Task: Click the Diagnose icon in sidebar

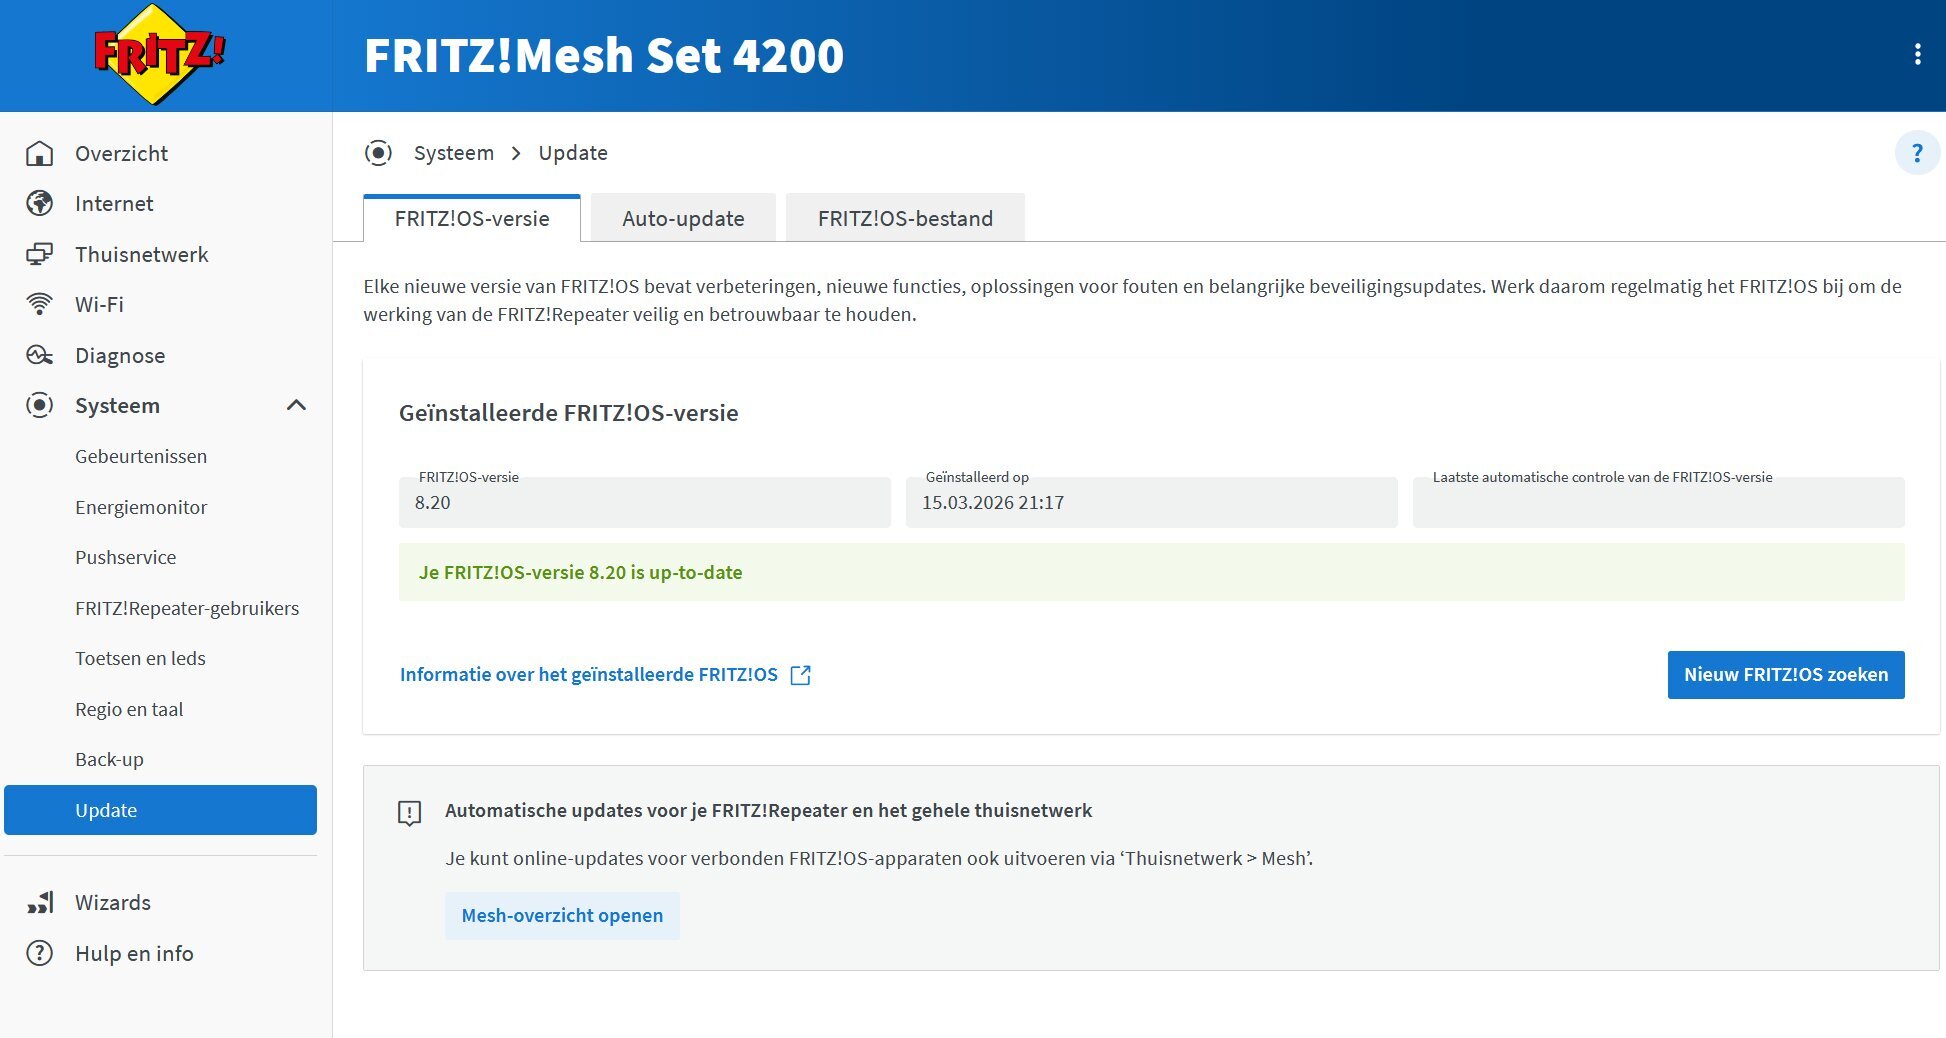Action: tap(40, 355)
